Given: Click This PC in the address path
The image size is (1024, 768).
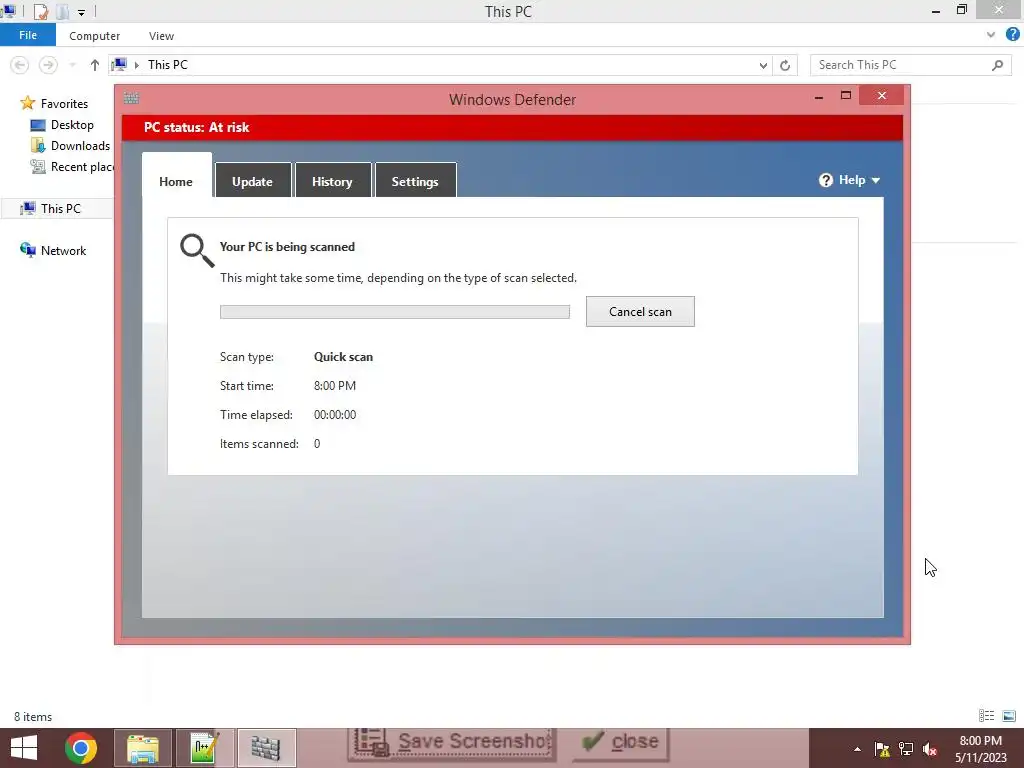Looking at the screenshot, I should click(x=168, y=65).
